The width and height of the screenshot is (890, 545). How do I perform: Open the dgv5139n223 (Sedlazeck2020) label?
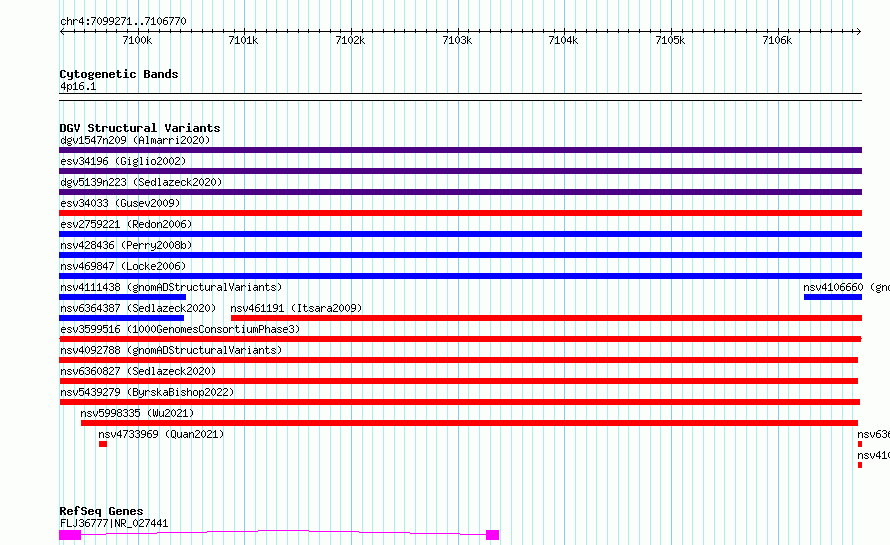(141, 182)
